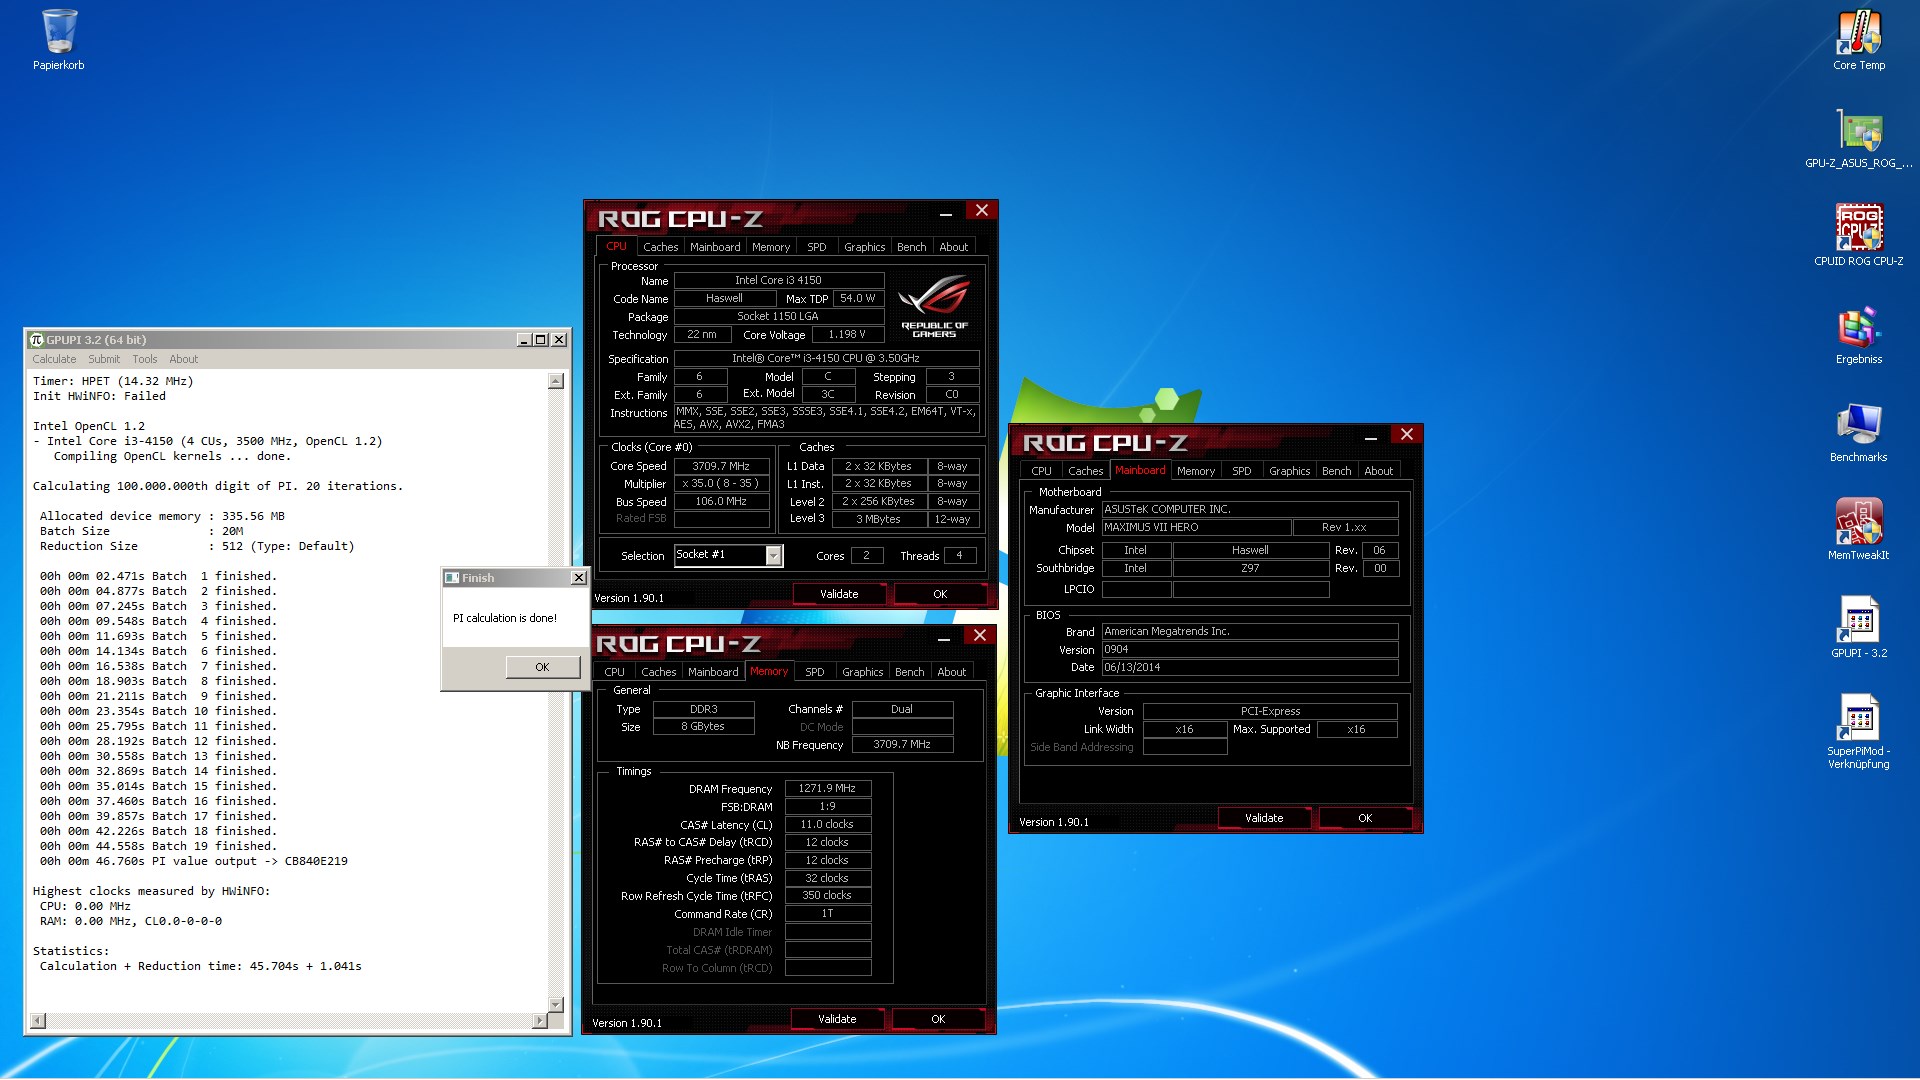Click the CAS# Latency 11.0 clocks value

coord(827,824)
